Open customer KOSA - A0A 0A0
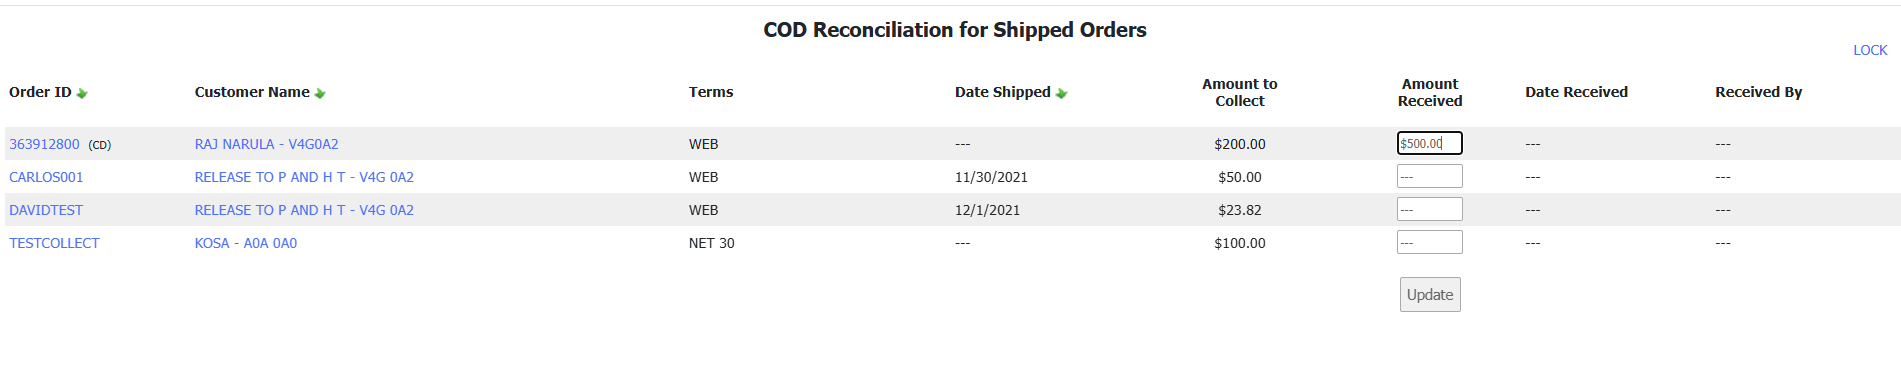1901x365 pixels. tap(245, 243)
